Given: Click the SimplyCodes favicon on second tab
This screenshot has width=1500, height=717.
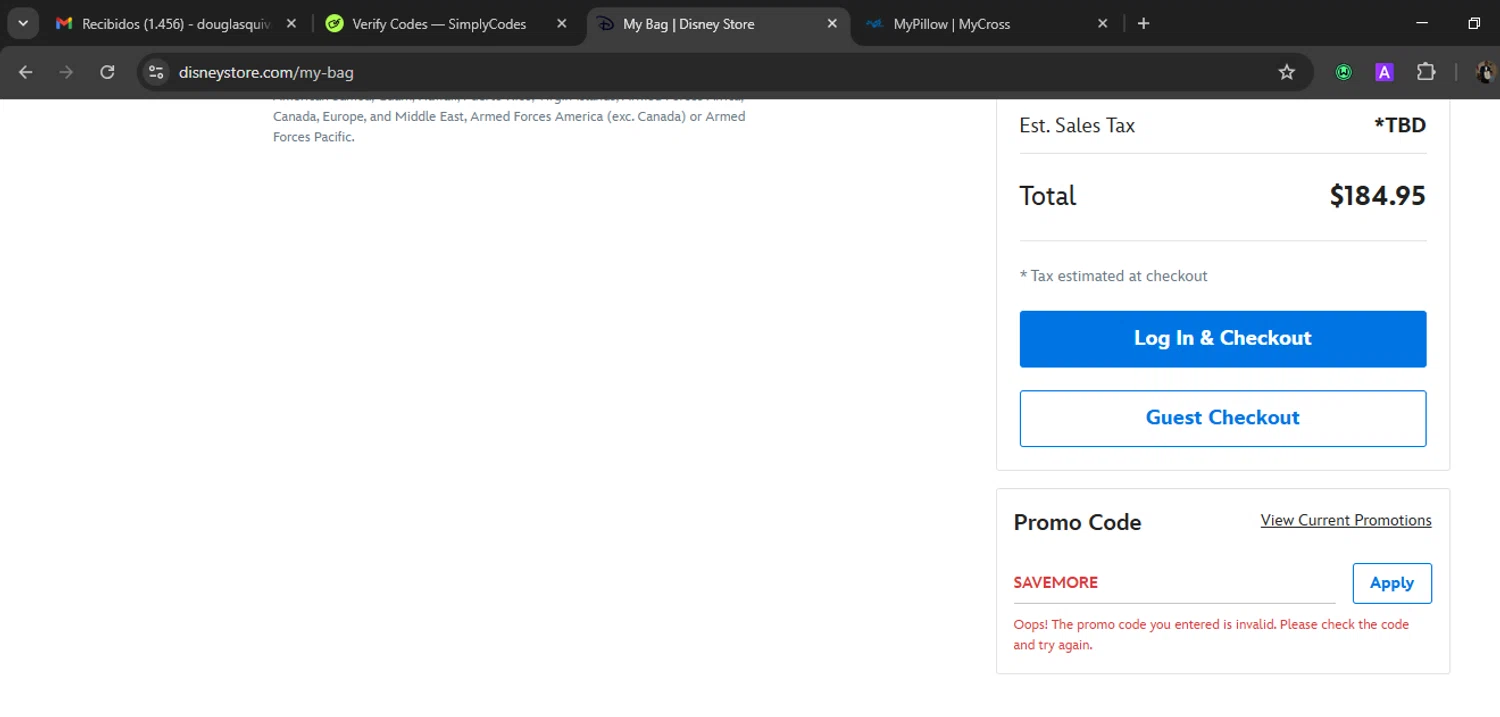Looking at the screenshot, I should pos(334,24).
